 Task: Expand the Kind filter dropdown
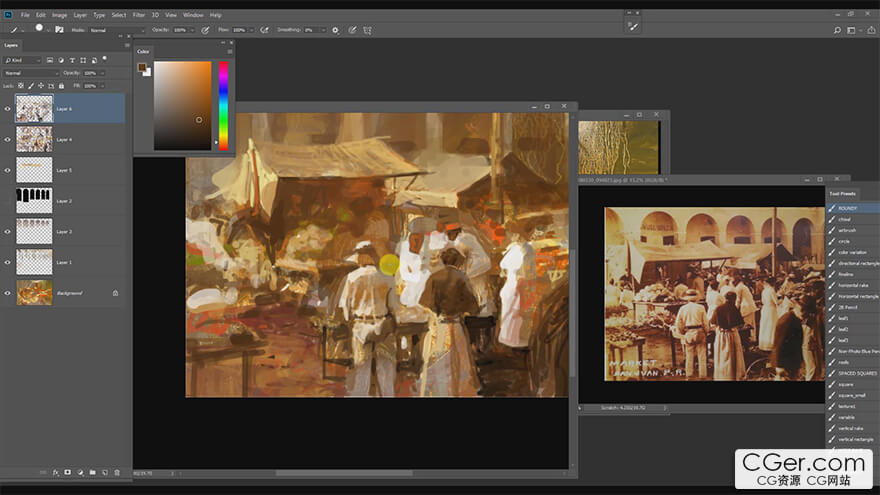[x=22, y=60]
